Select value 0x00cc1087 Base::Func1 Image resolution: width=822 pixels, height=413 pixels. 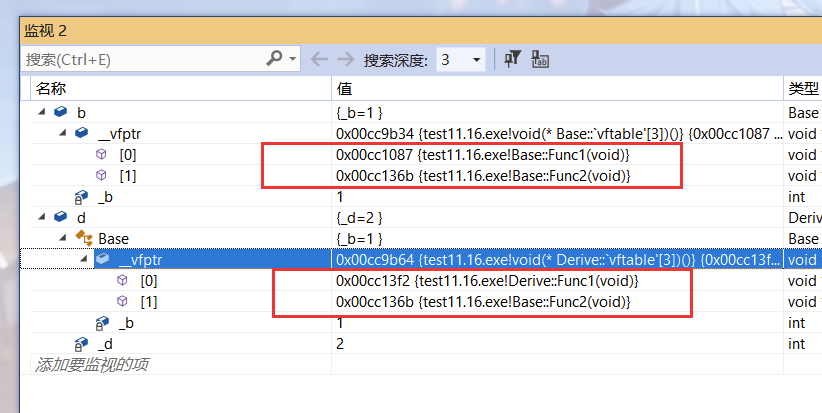(x=483, y=155)
